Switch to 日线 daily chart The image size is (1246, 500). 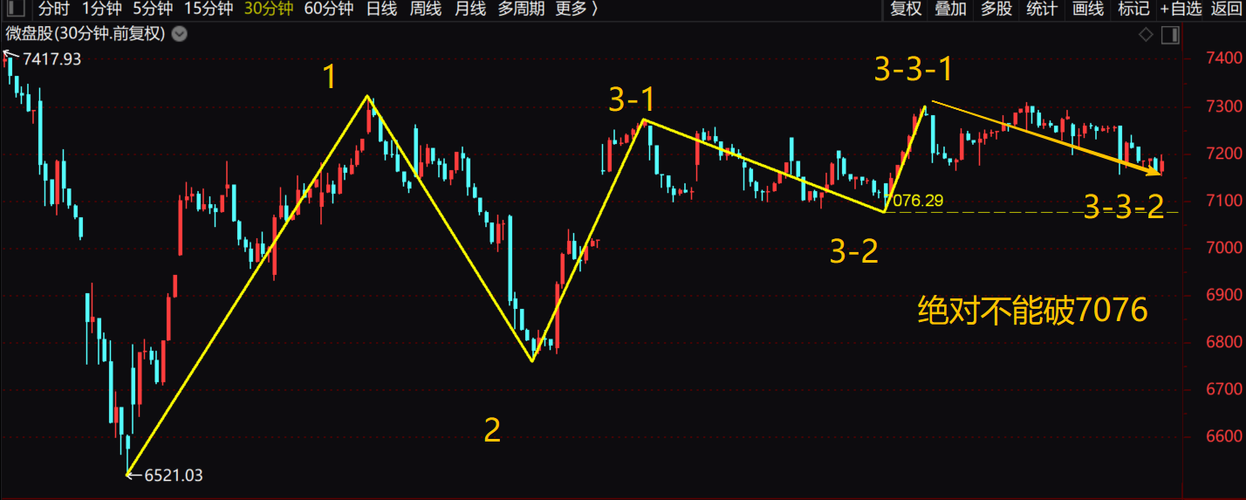381,9
